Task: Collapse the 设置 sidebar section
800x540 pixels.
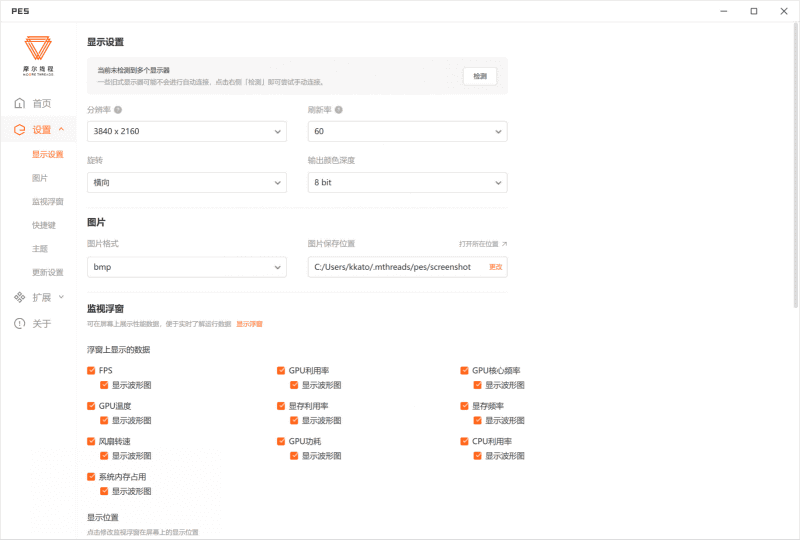Action: (61, 130)
